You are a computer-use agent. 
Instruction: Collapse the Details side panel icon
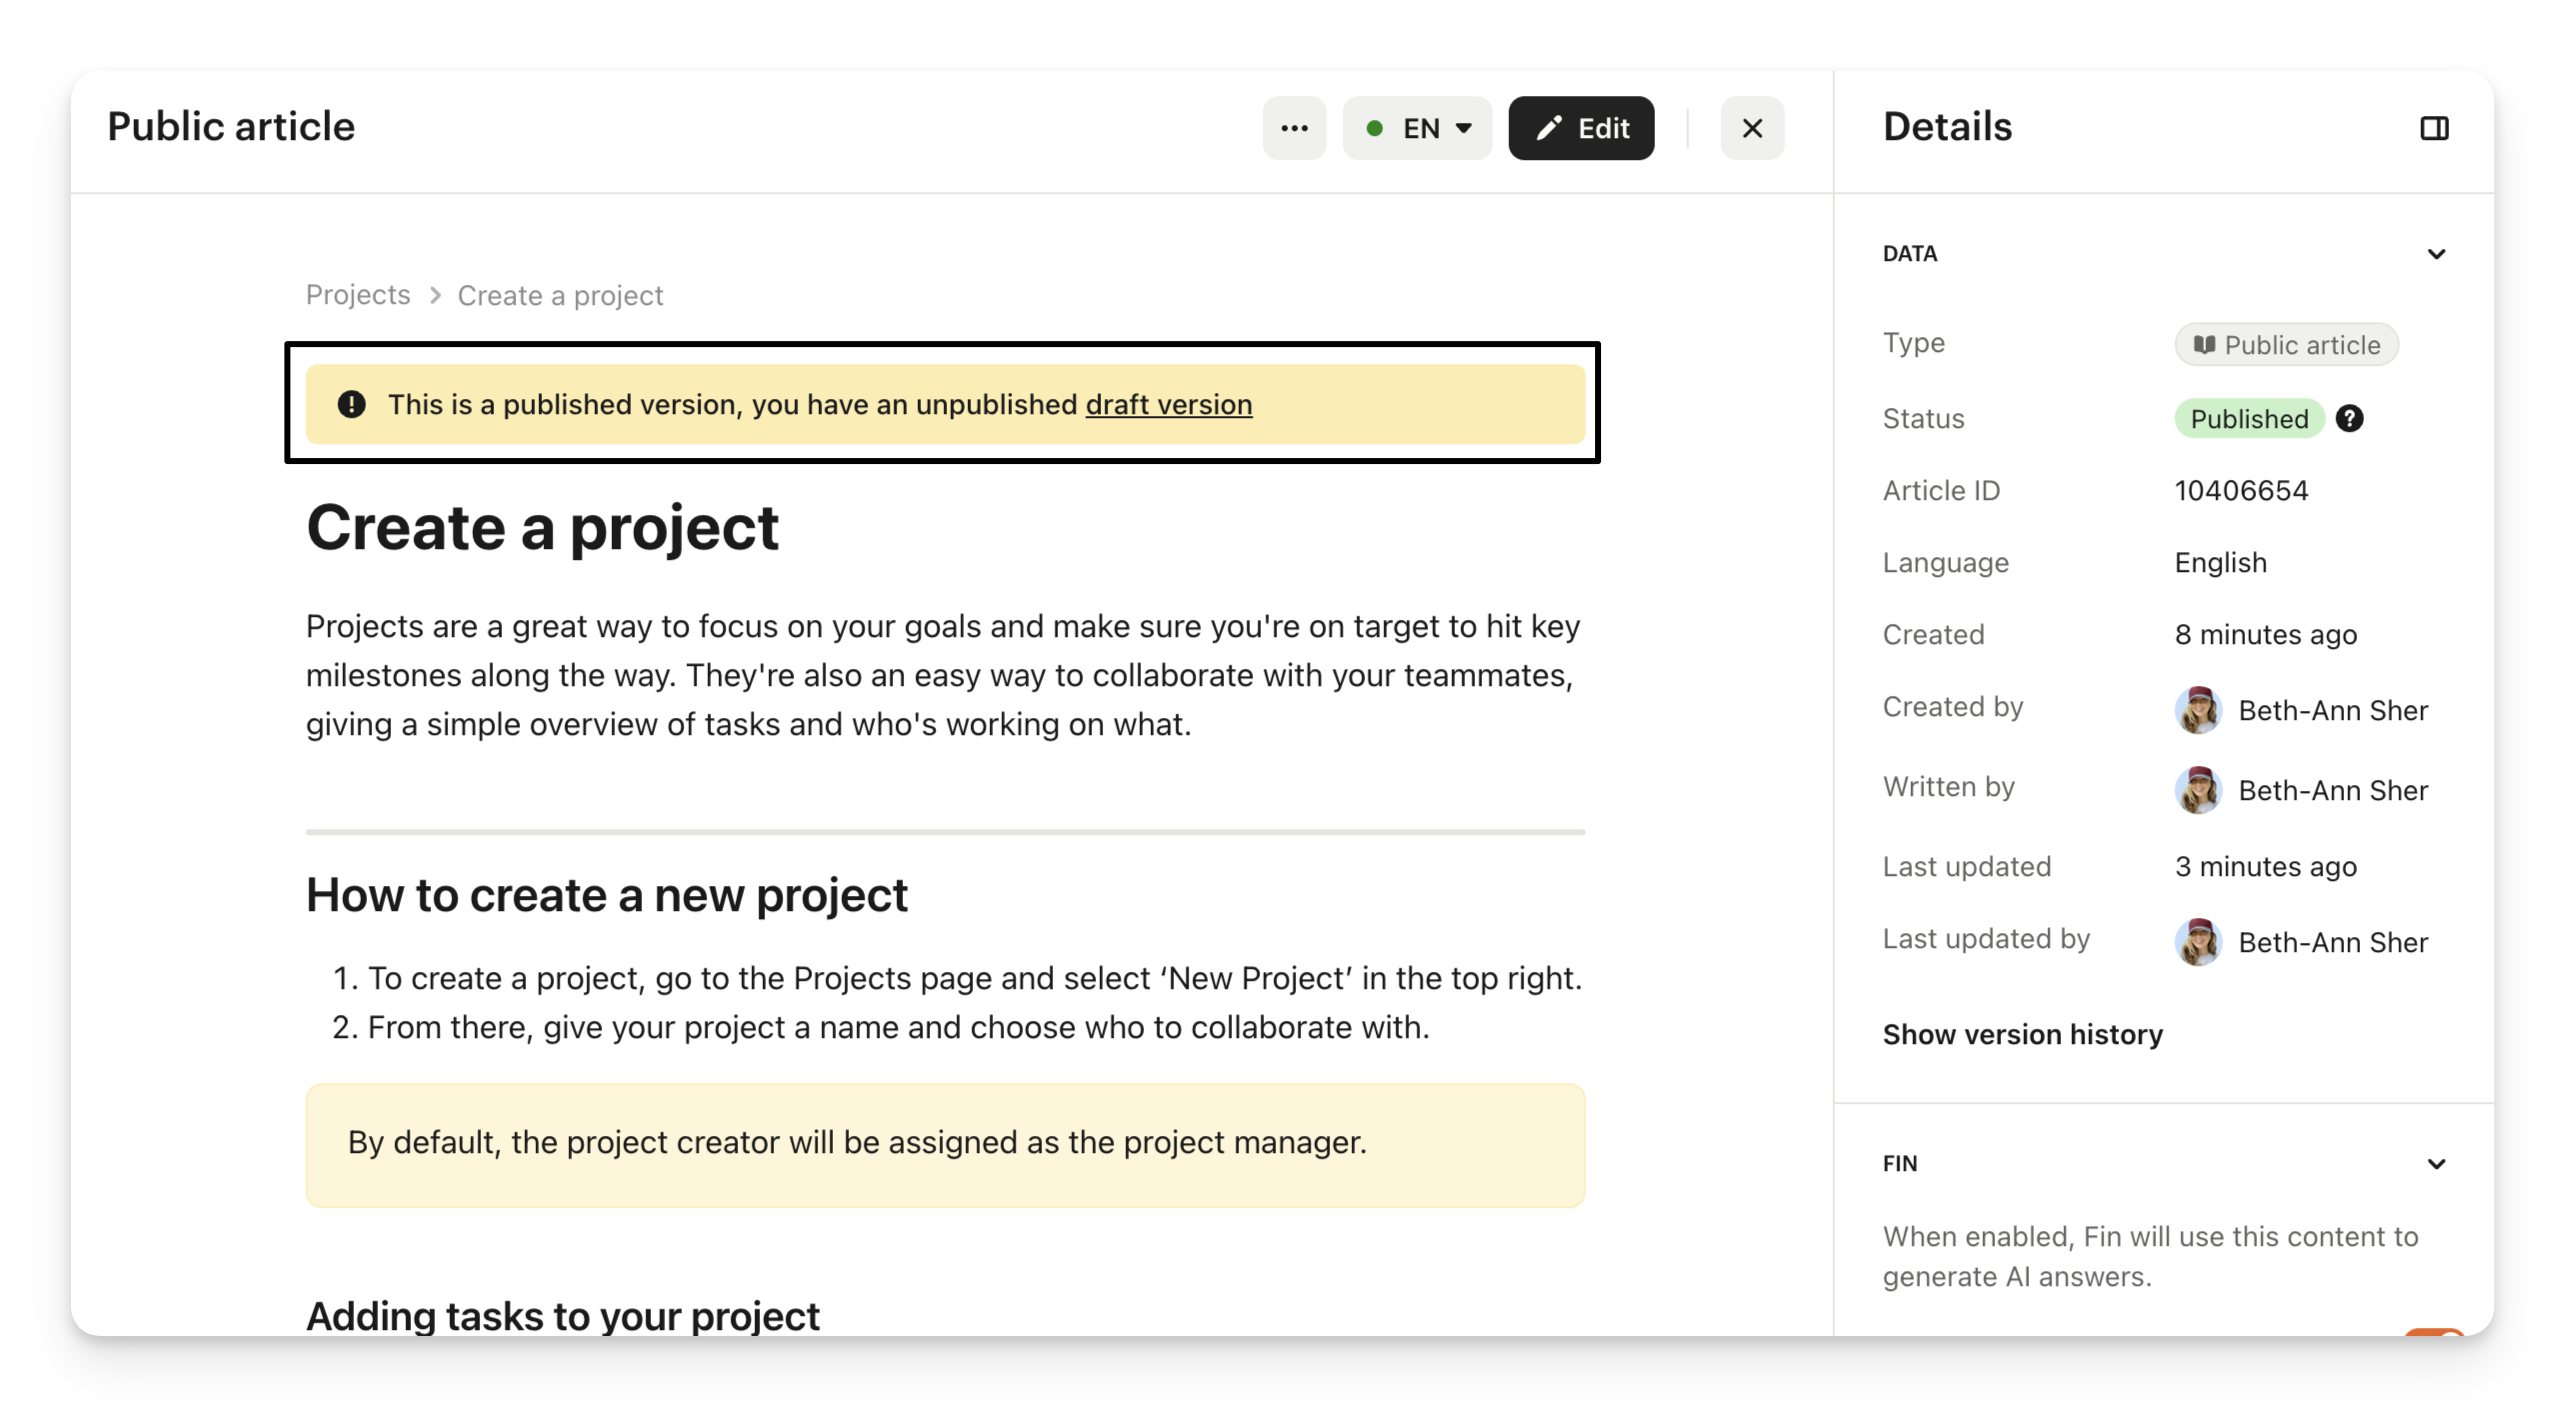(2434, 128)
